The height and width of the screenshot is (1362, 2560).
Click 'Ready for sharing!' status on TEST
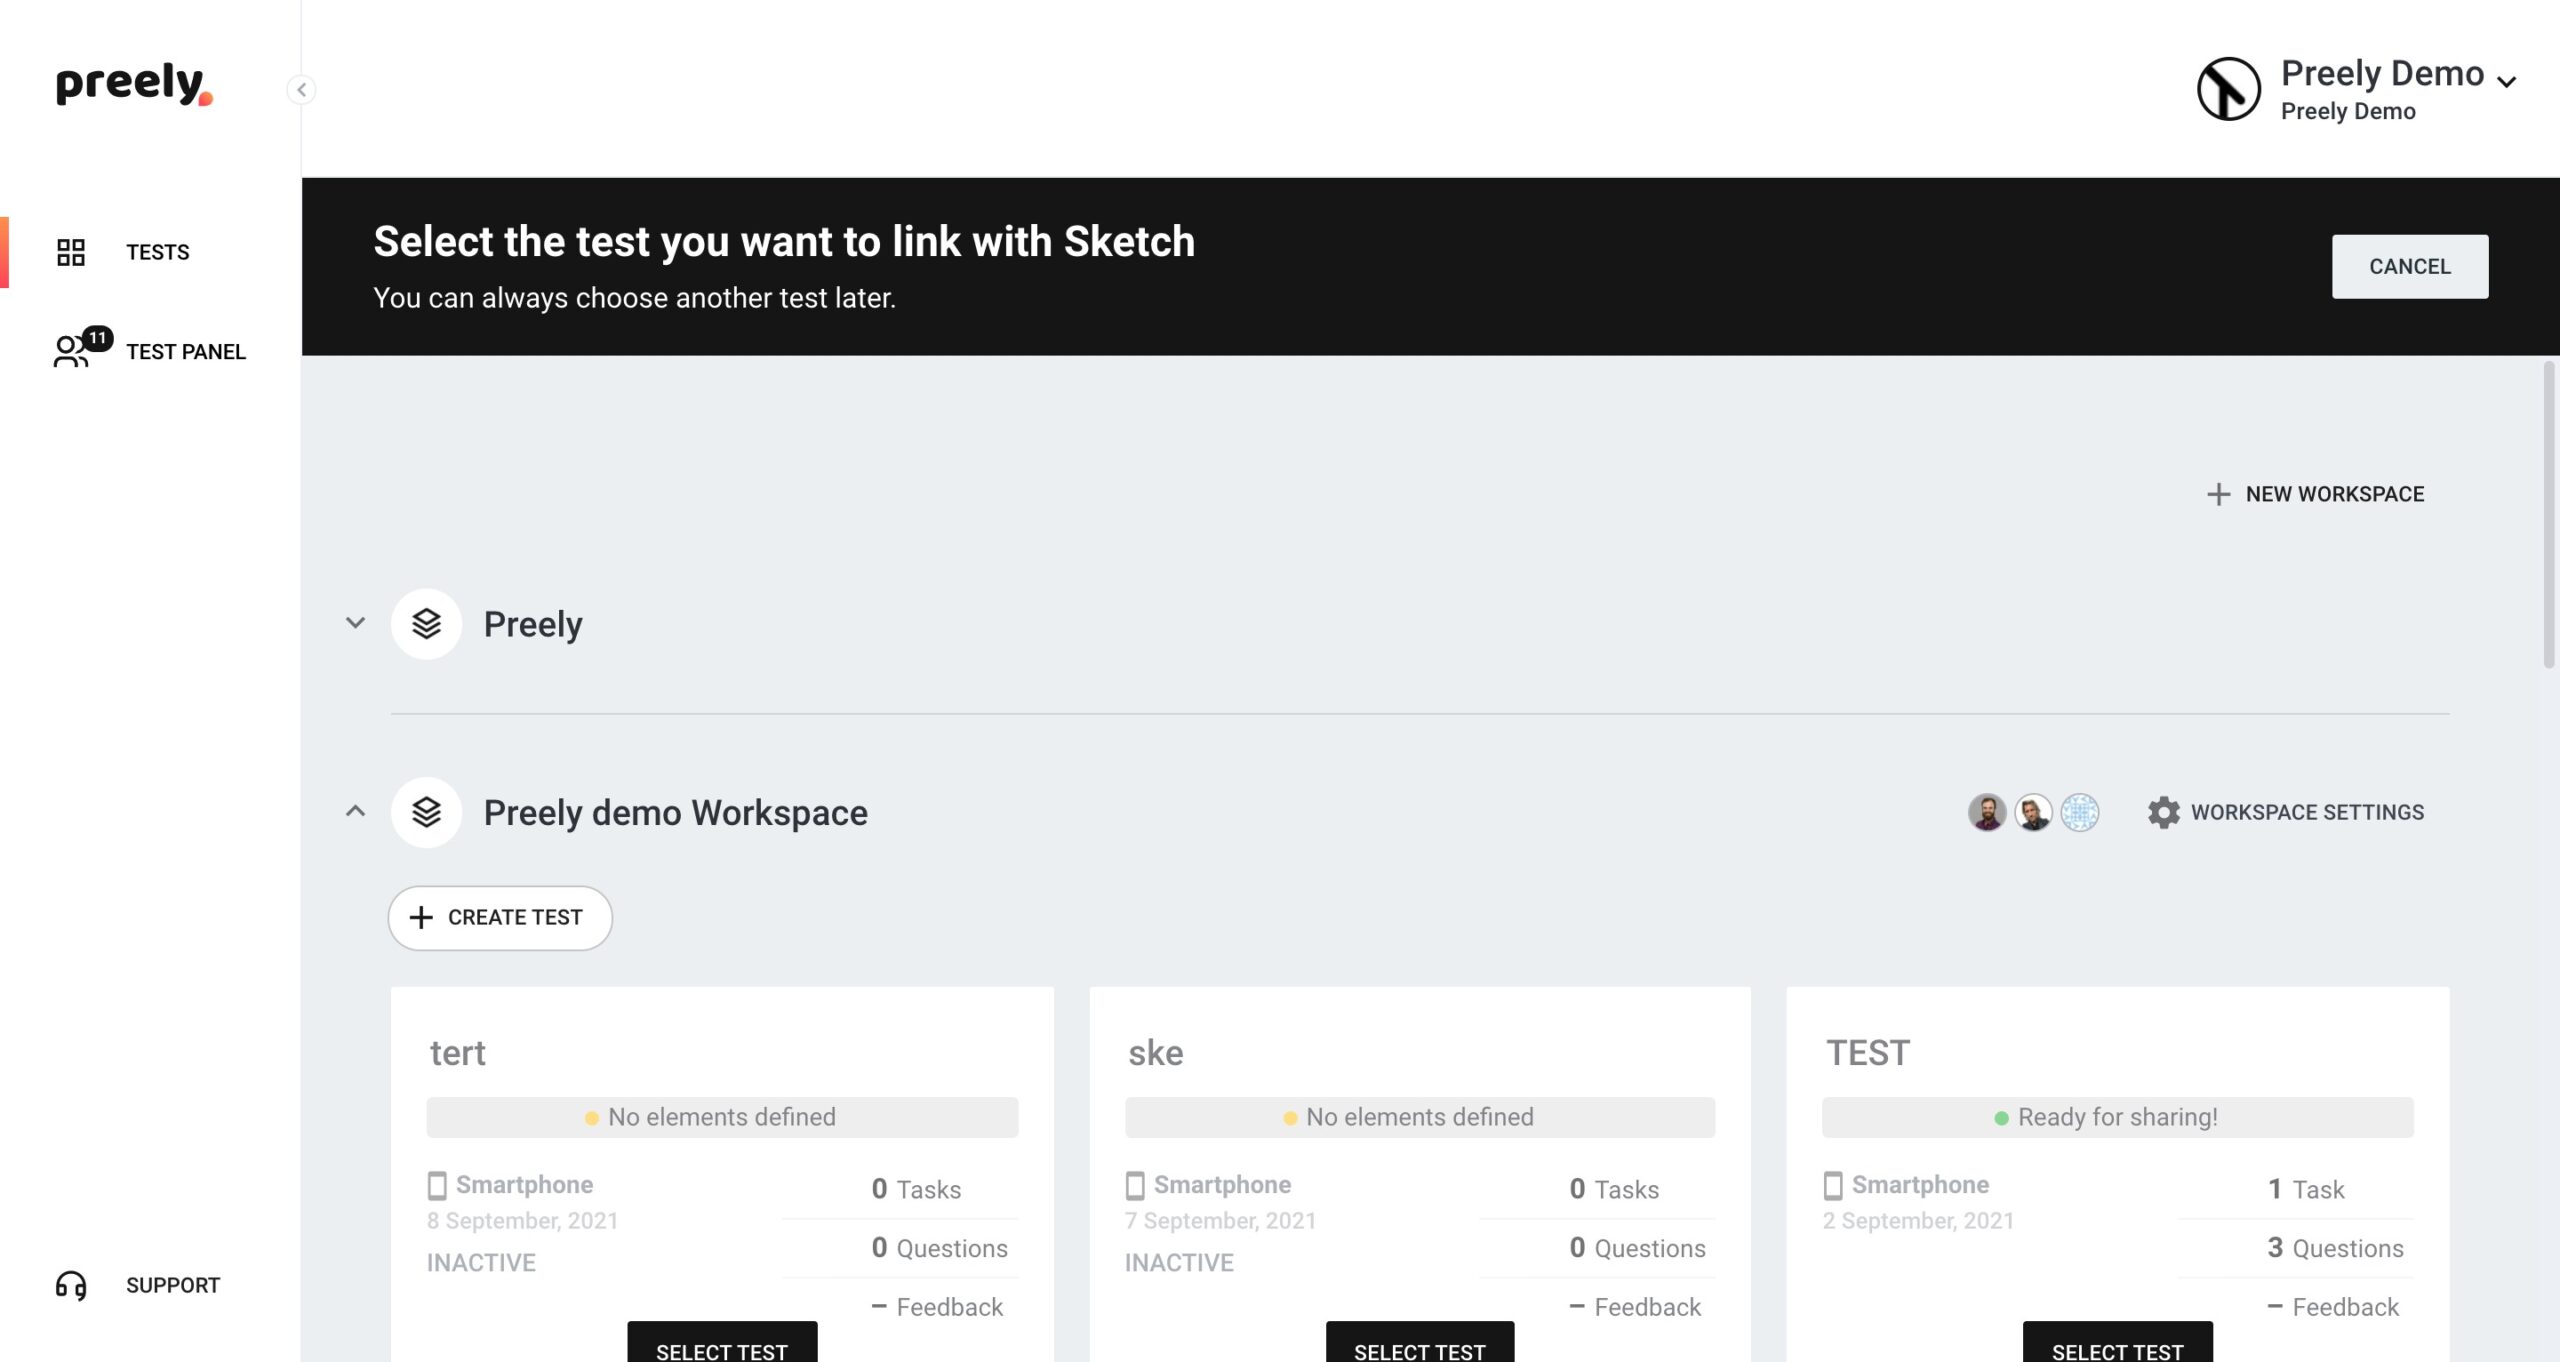pyautogui.click(x=2118, y=1117)
